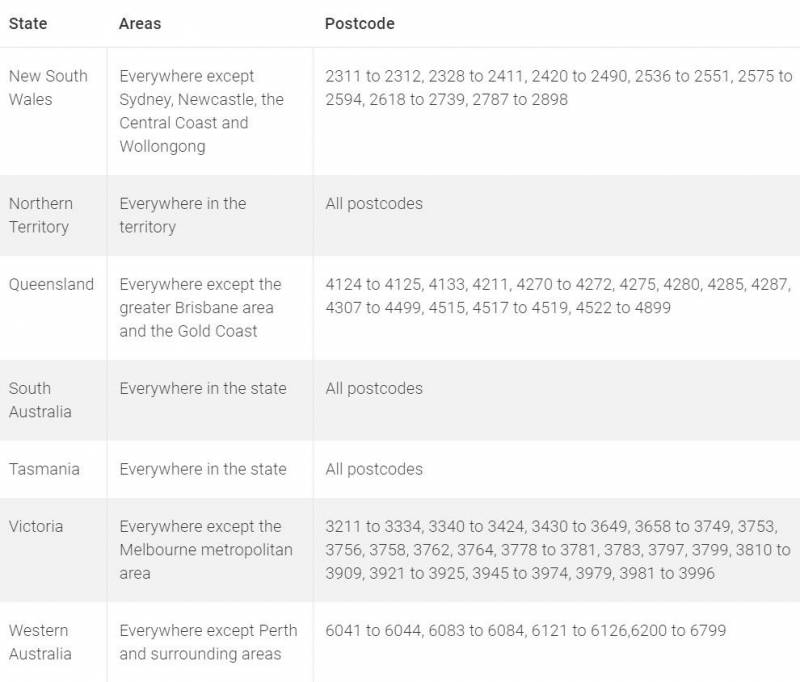This screenshot has height=682, width=800.
Task: Click the Victoria state cell
Action: (36, 526)
